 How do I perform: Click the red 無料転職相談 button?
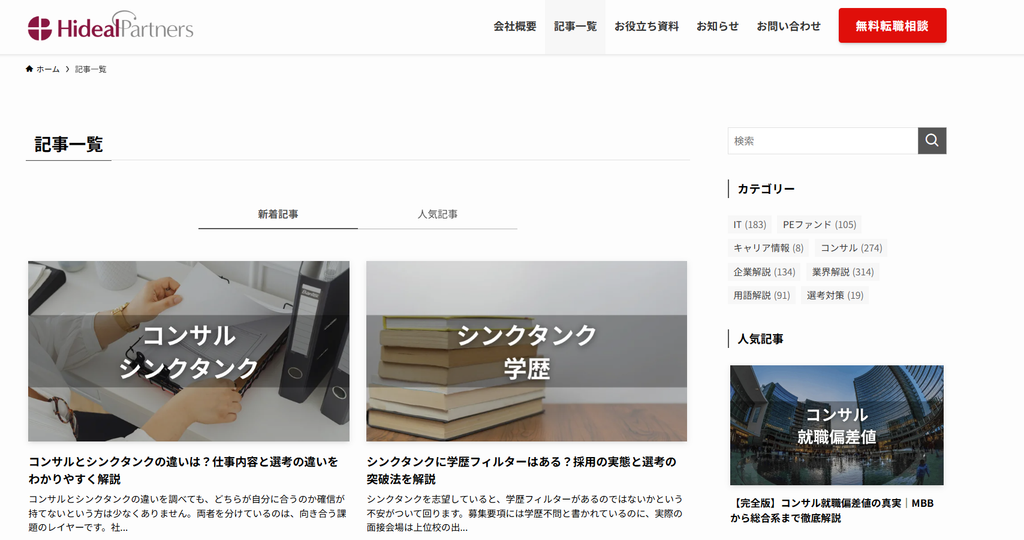(x=892, y=26)
